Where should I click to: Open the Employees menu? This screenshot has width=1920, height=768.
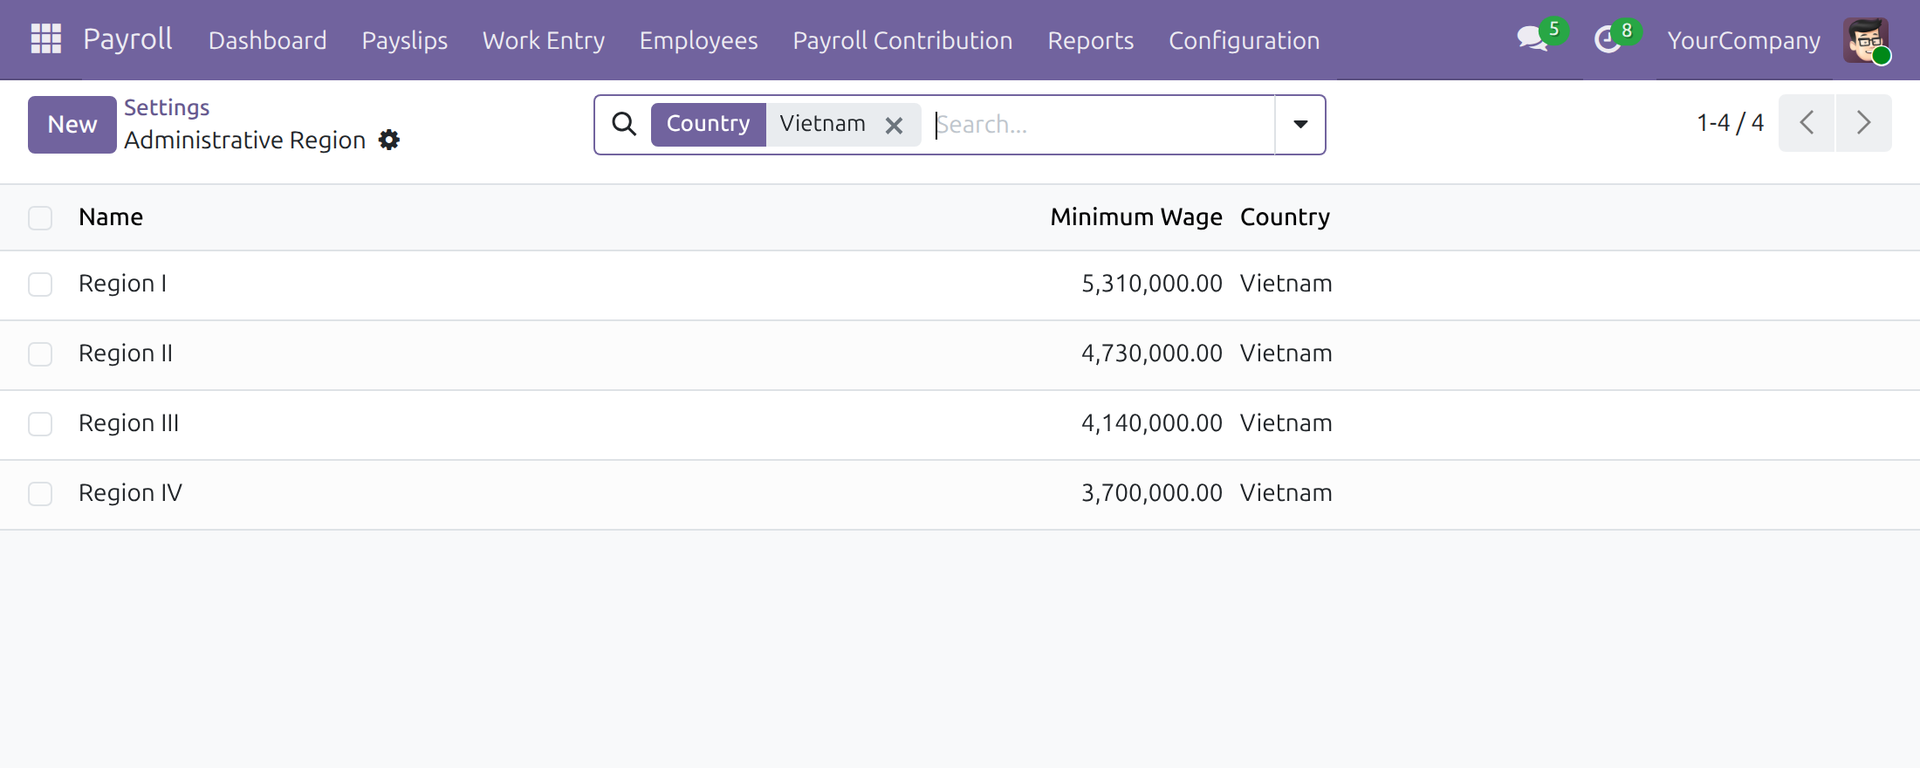[699, 41]
